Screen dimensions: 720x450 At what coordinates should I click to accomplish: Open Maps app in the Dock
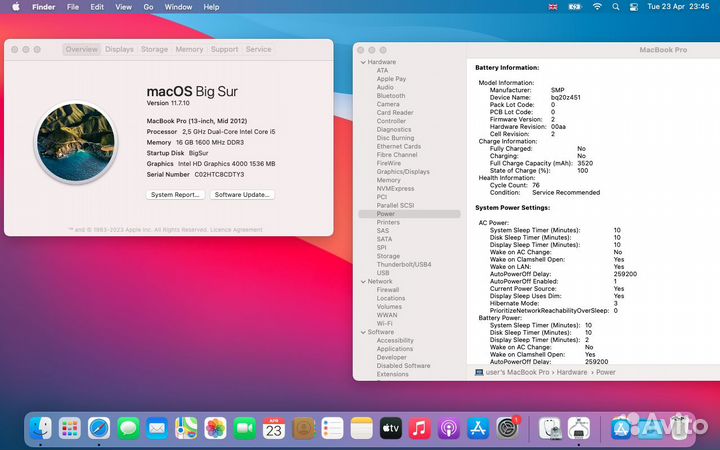[x=186, y=428]
